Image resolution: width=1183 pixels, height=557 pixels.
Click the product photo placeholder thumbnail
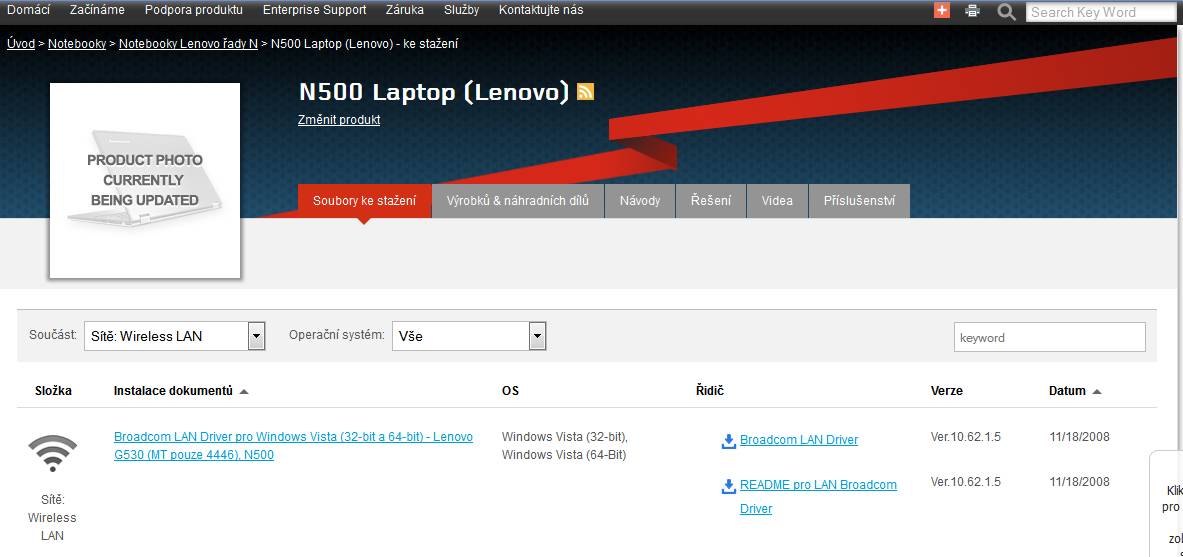point(145,180)
